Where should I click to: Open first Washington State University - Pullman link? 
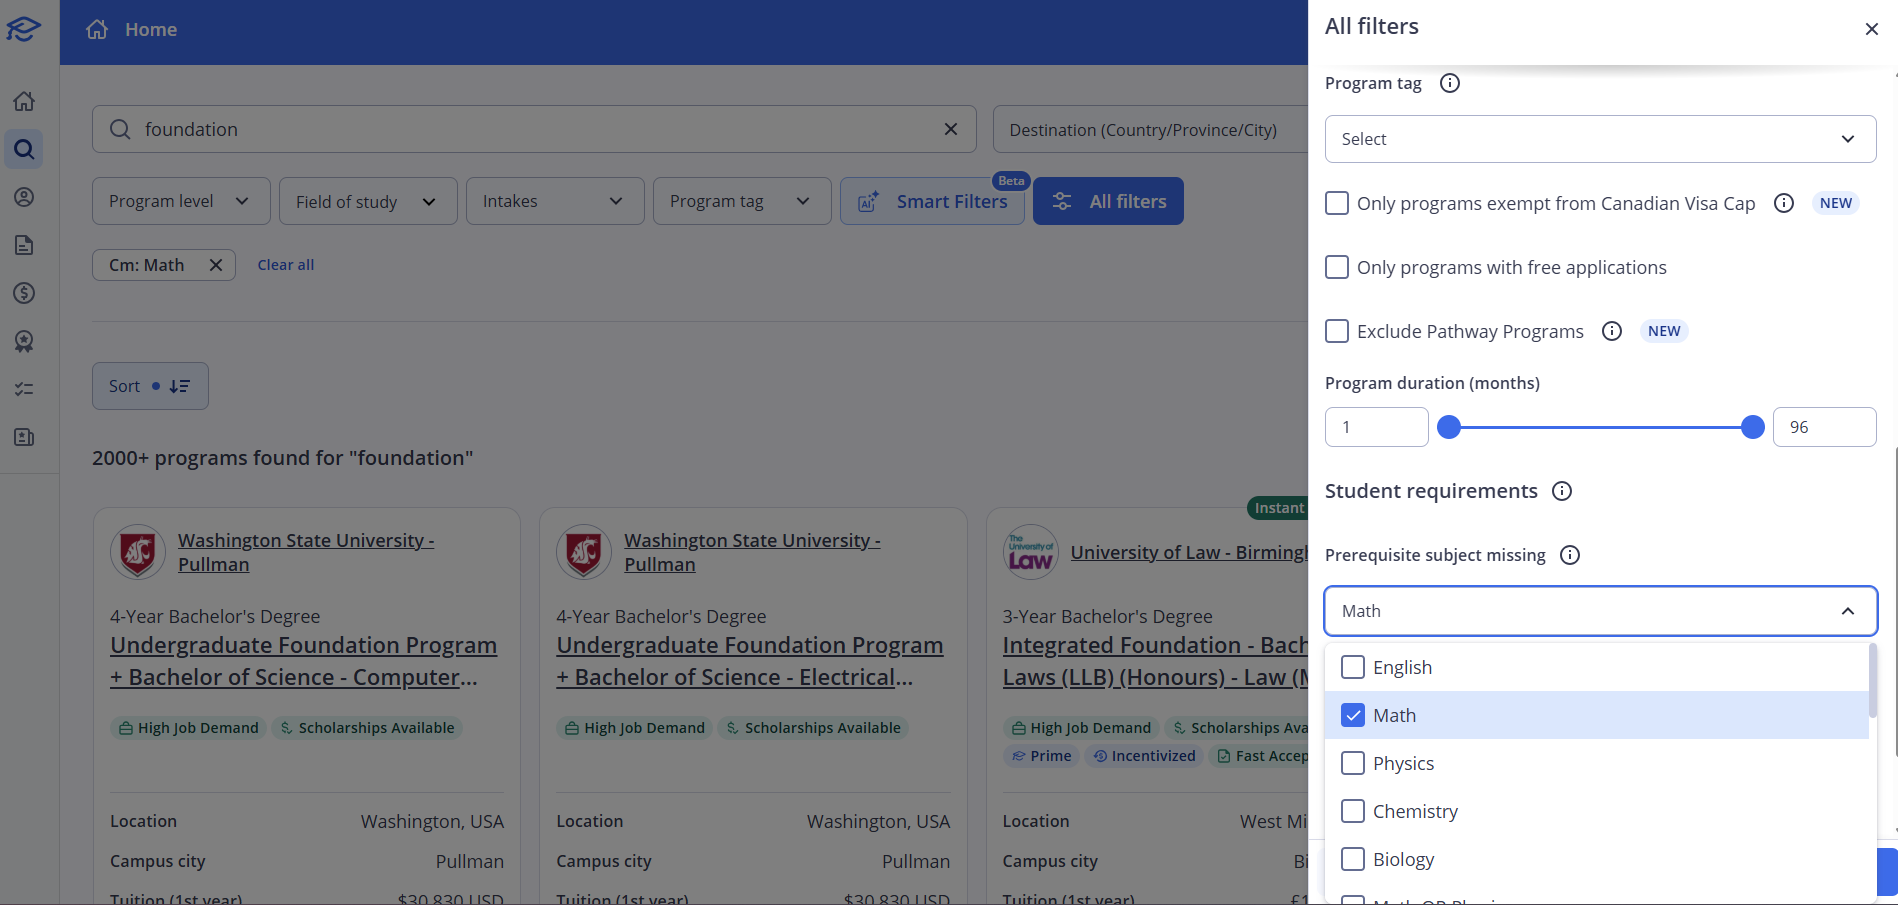click(x=306, y=552)
